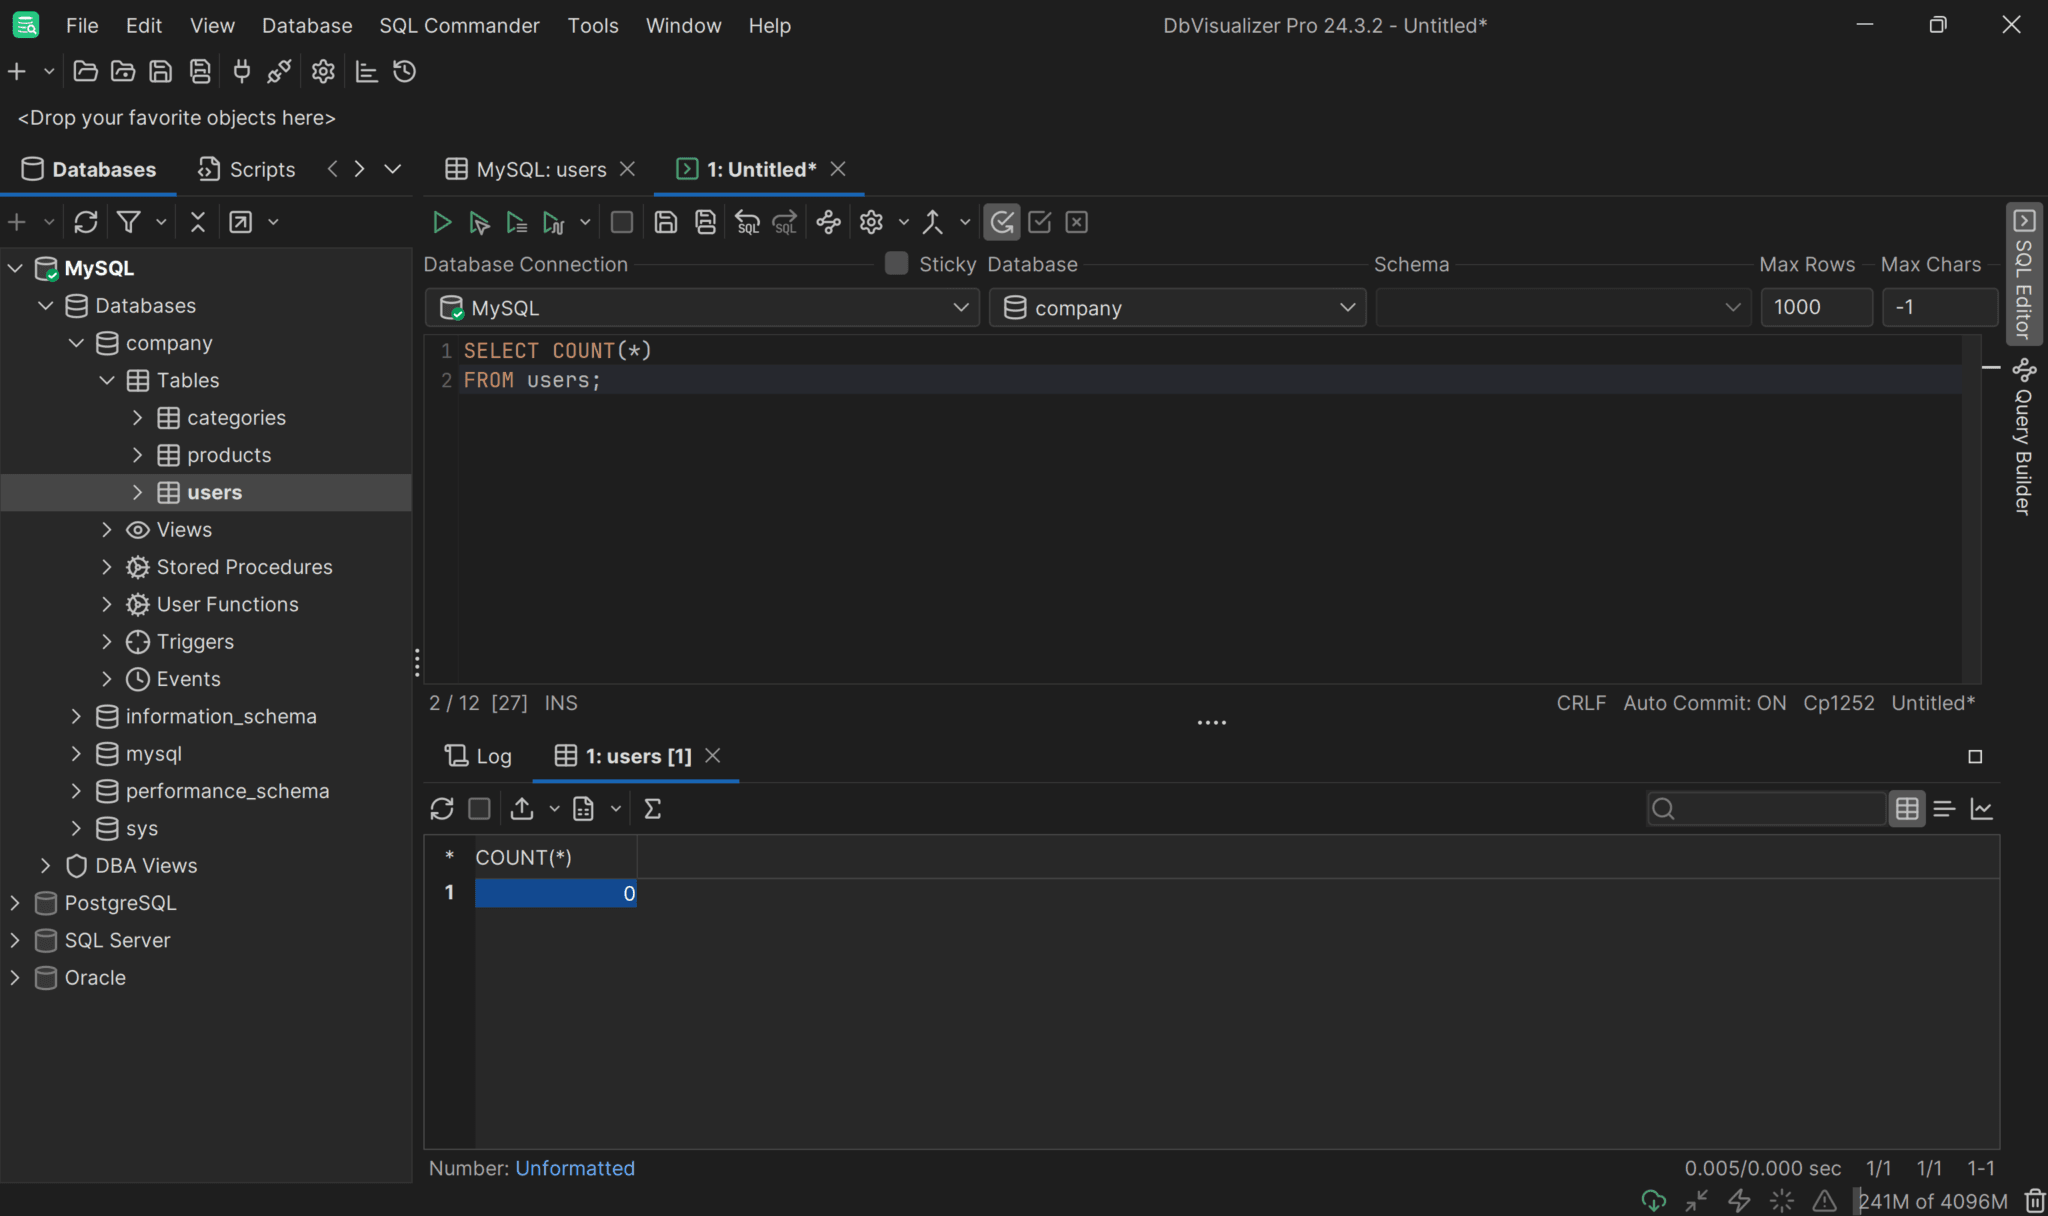2048x1216 pixels.
Task: Run the SQL with the Execute button
Action: [x=441, y=222]
